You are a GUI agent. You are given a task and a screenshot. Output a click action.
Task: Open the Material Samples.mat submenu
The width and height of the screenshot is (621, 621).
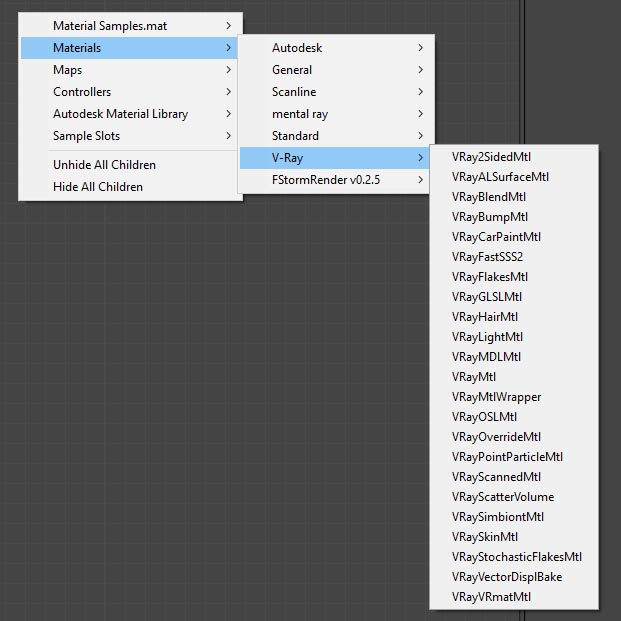pyautogui.click(x=129, y=26)
